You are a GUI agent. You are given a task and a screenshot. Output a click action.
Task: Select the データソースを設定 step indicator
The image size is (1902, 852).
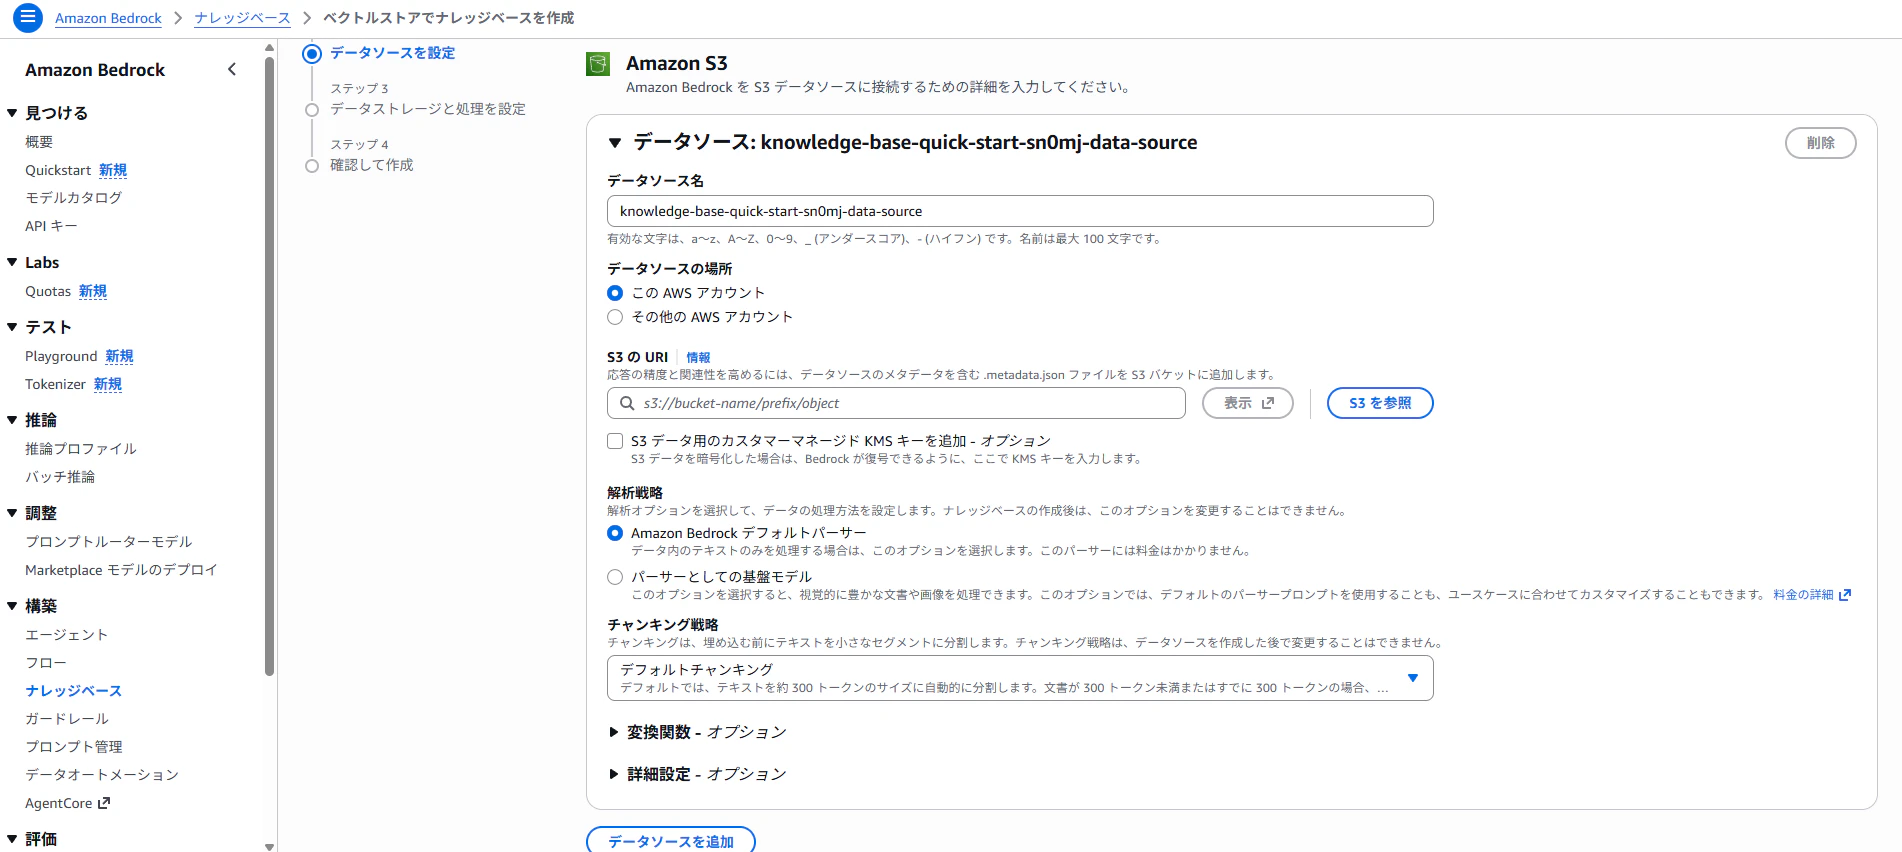click(x=312, y=53)
